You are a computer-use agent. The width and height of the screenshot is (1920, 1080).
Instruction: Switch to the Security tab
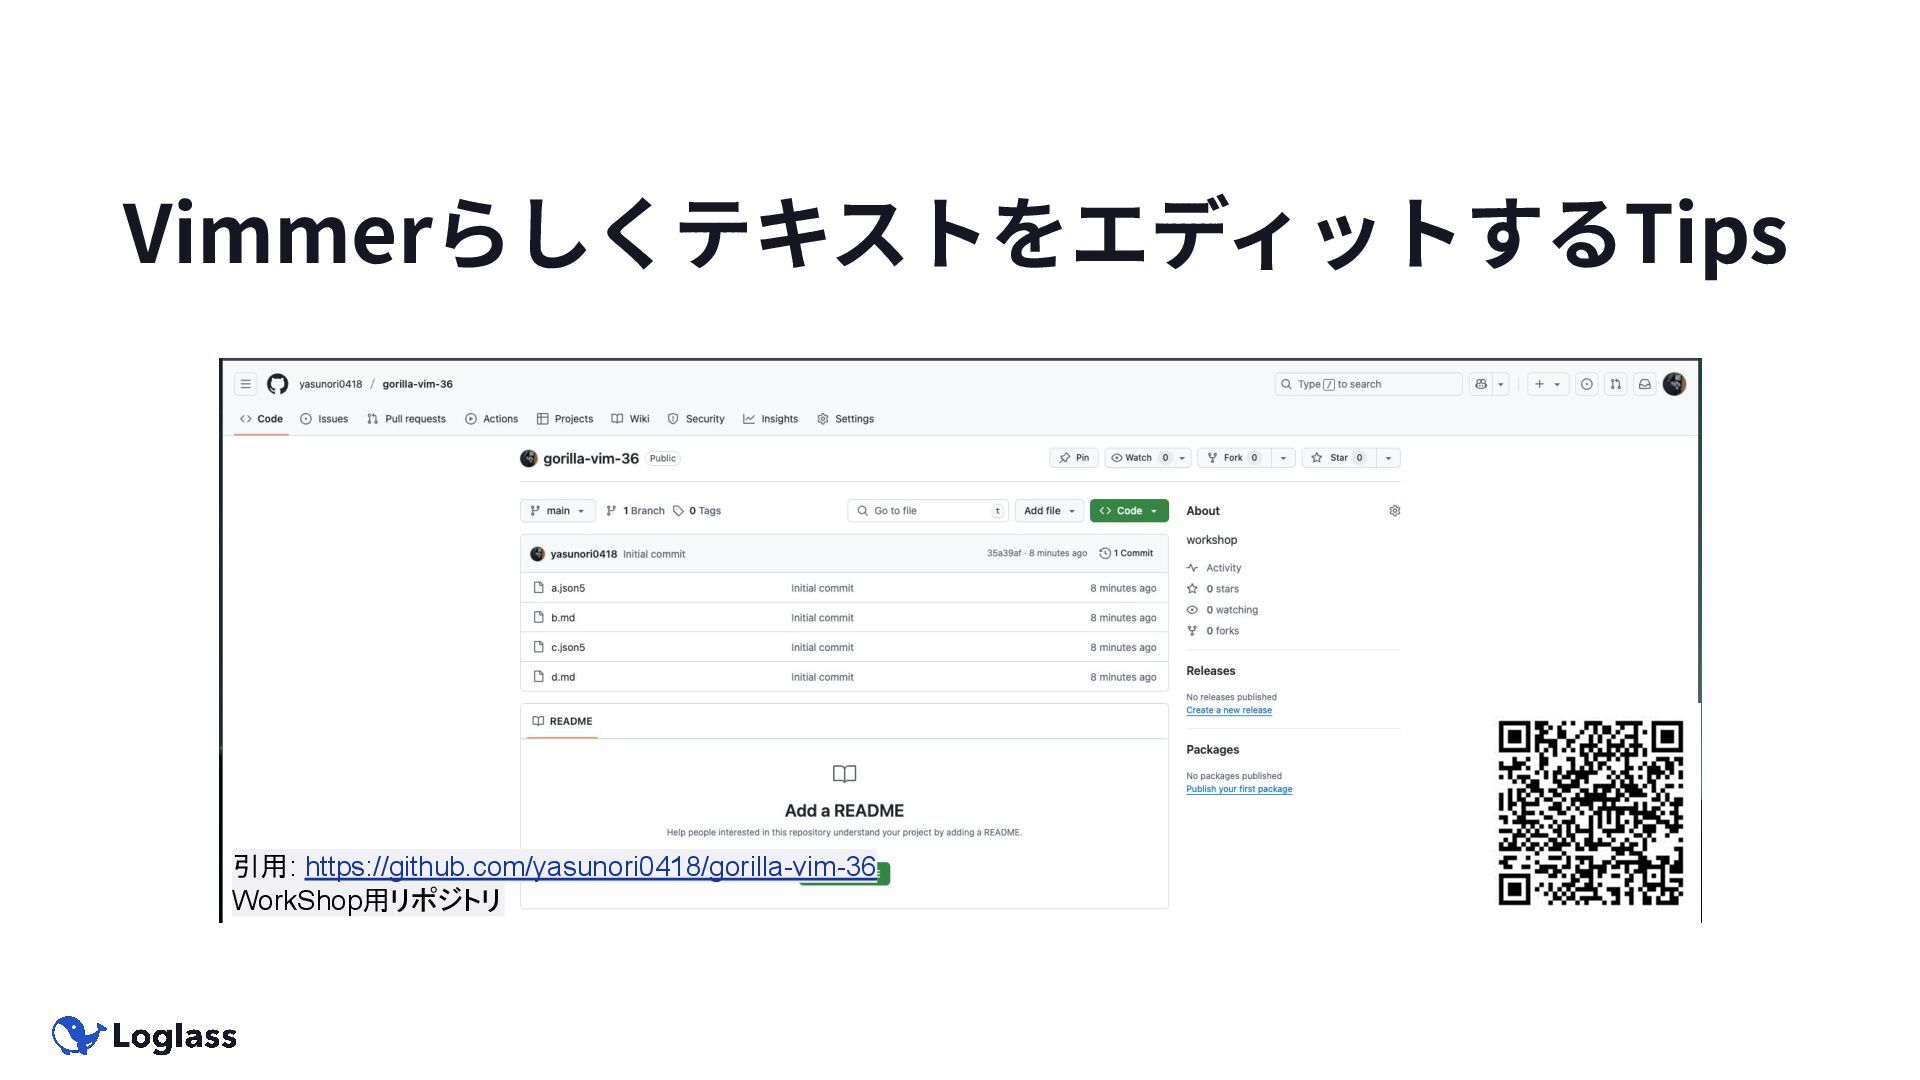696,419
